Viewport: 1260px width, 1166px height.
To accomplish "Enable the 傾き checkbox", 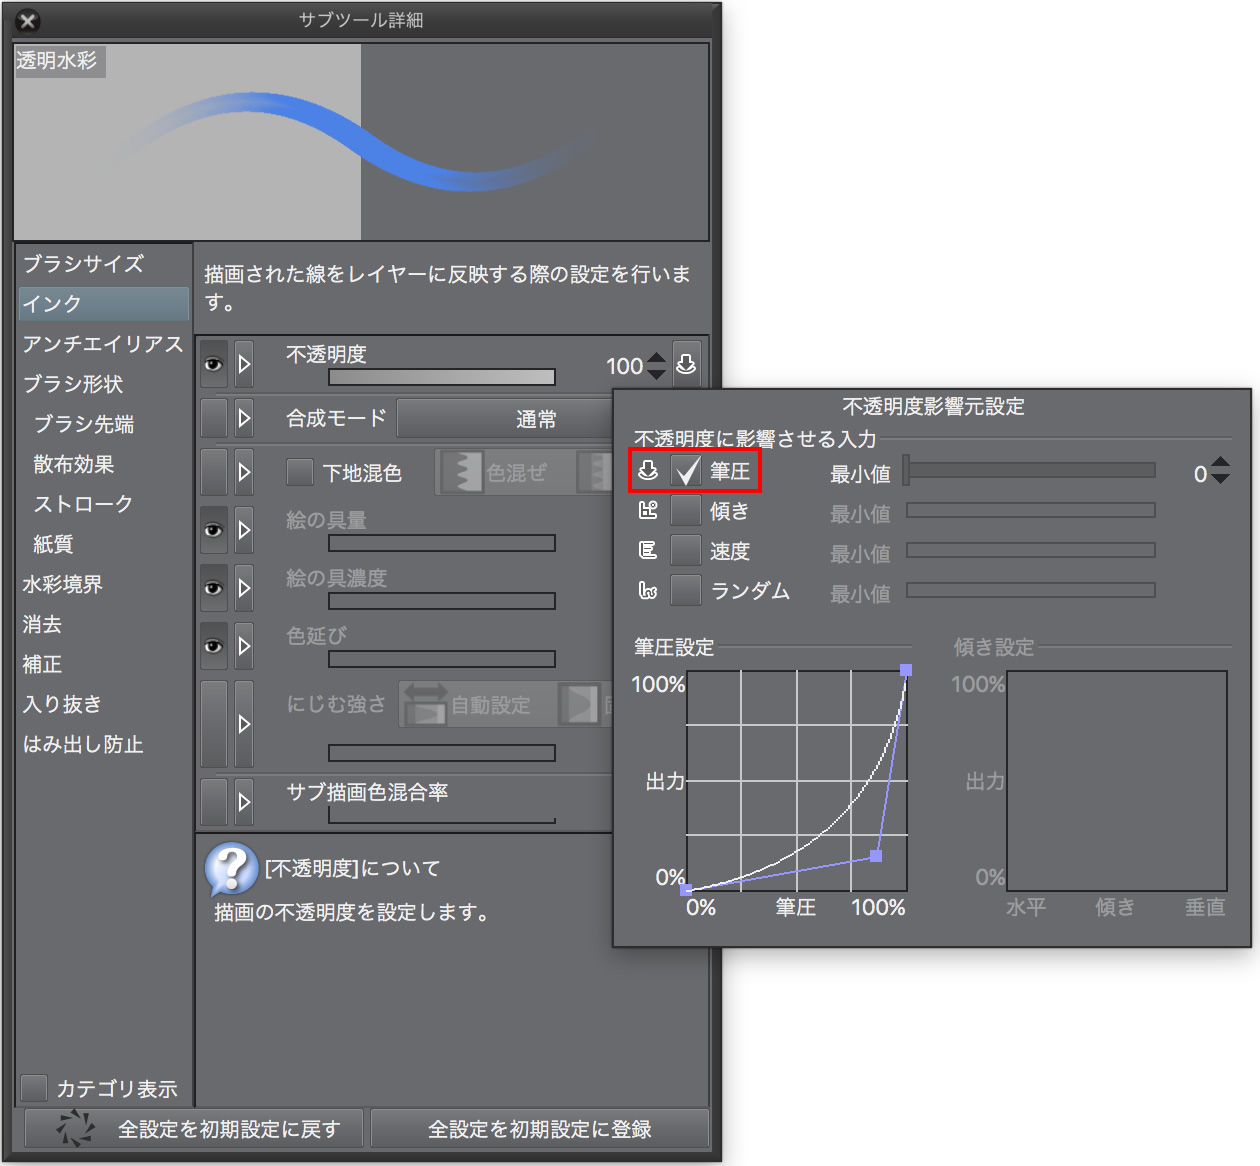I will point(686,511).
